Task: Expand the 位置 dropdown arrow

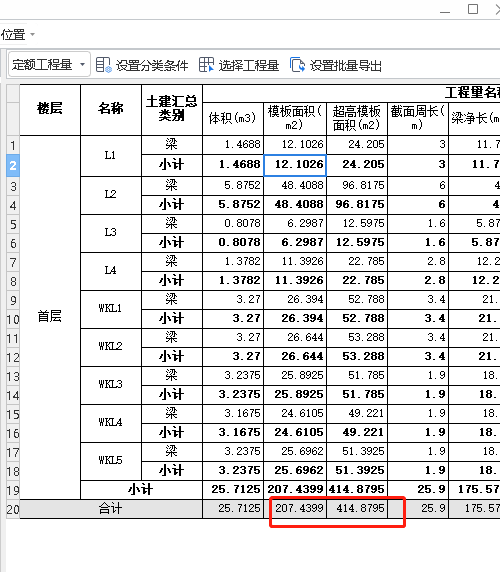Action: point(32,35)
